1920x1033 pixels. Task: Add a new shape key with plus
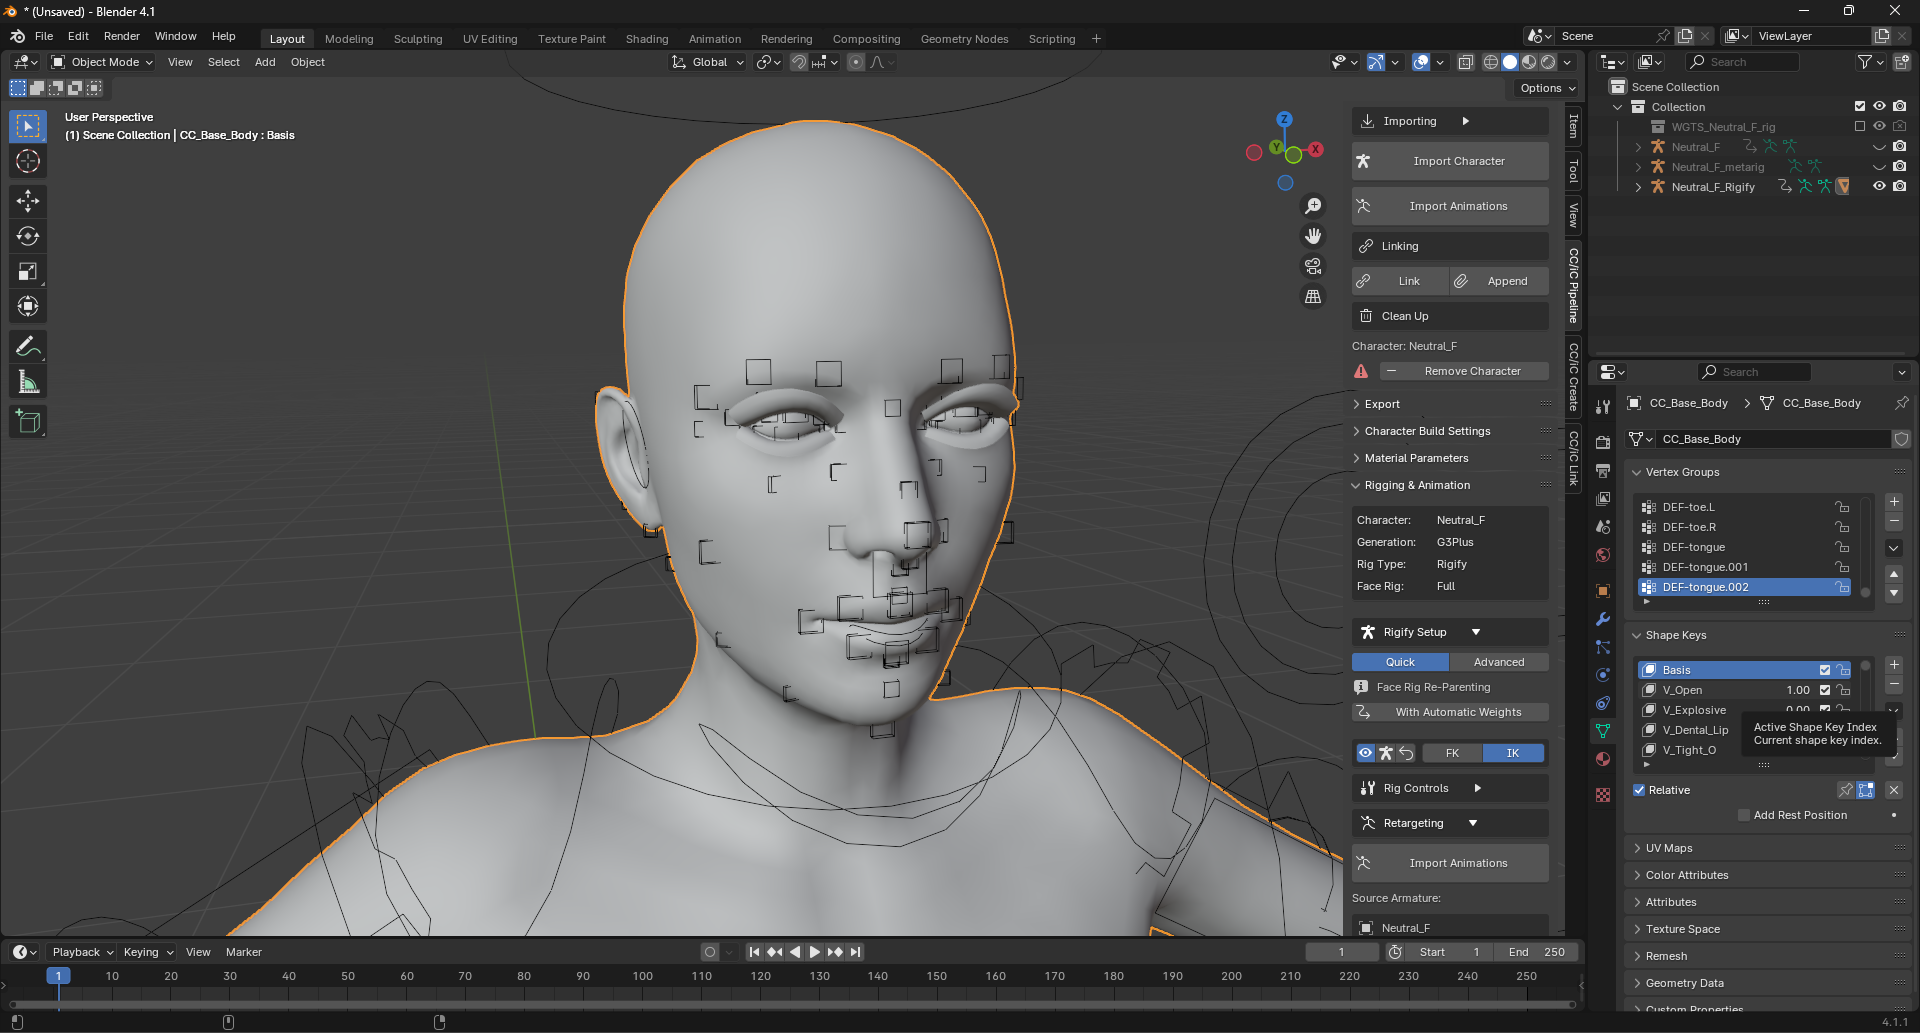click(1894, 665)
